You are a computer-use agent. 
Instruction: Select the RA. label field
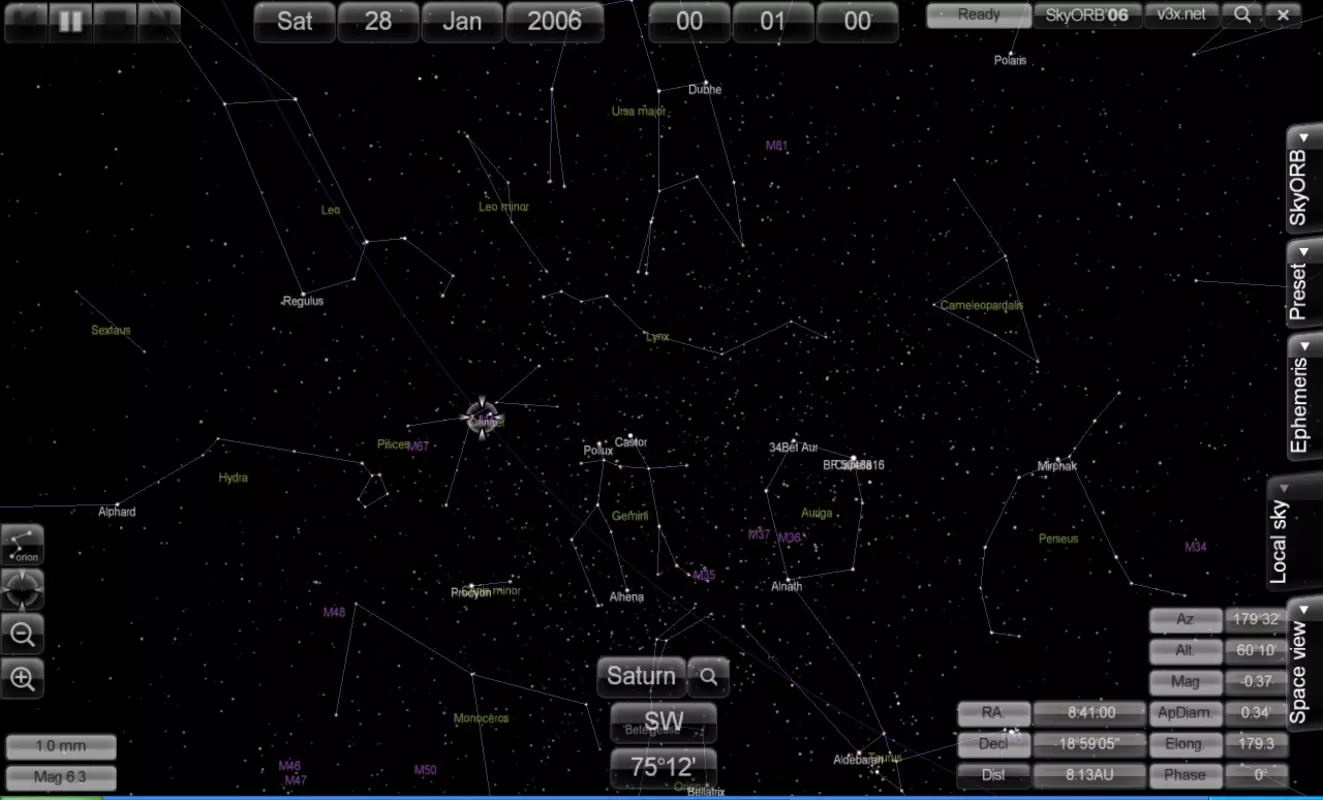click(x=994, y=714)
